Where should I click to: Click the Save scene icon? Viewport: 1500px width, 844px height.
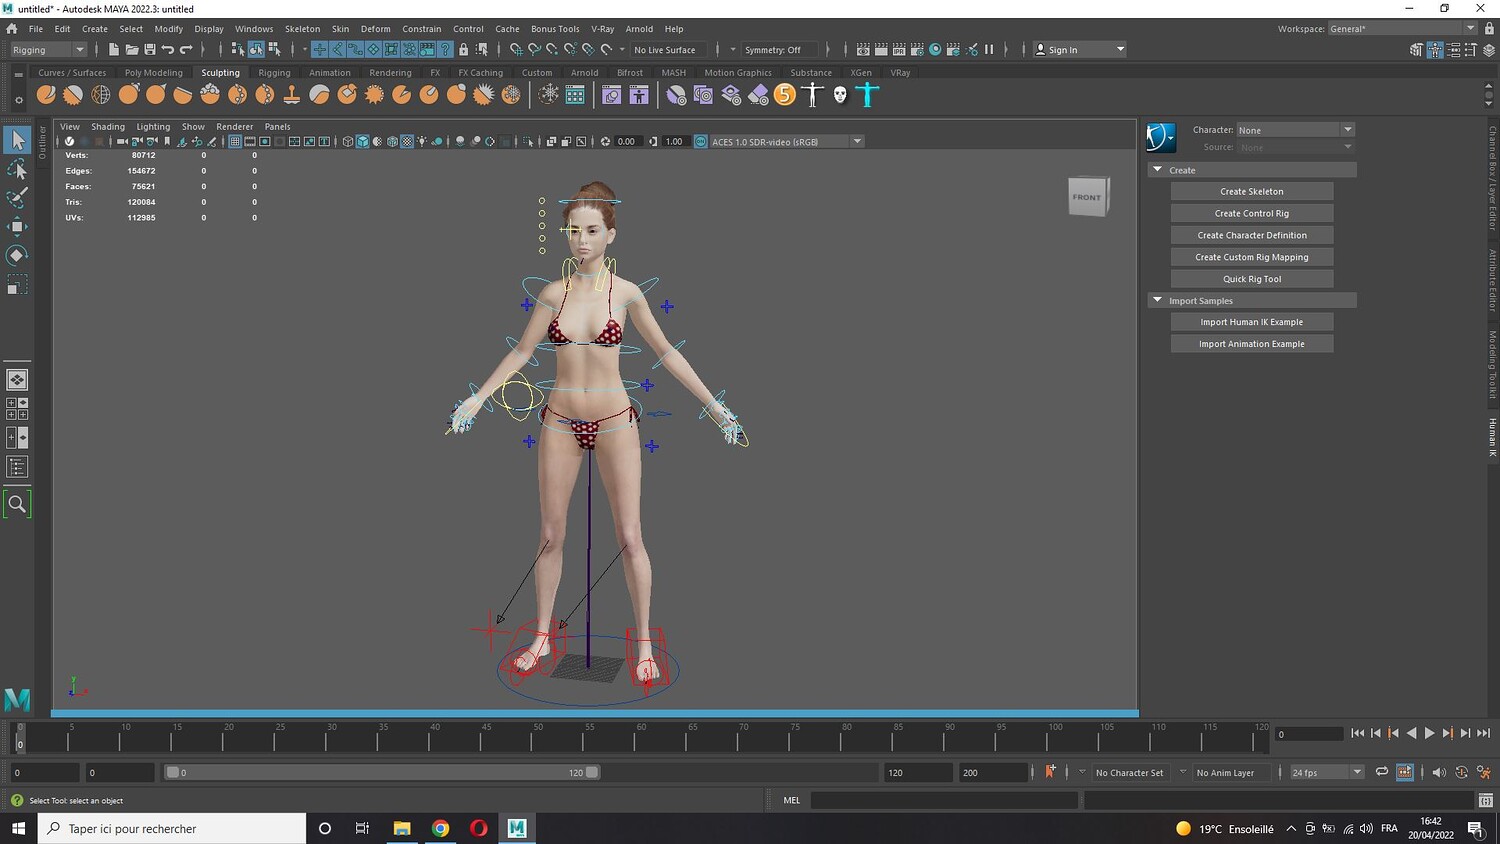click(150, 49)
